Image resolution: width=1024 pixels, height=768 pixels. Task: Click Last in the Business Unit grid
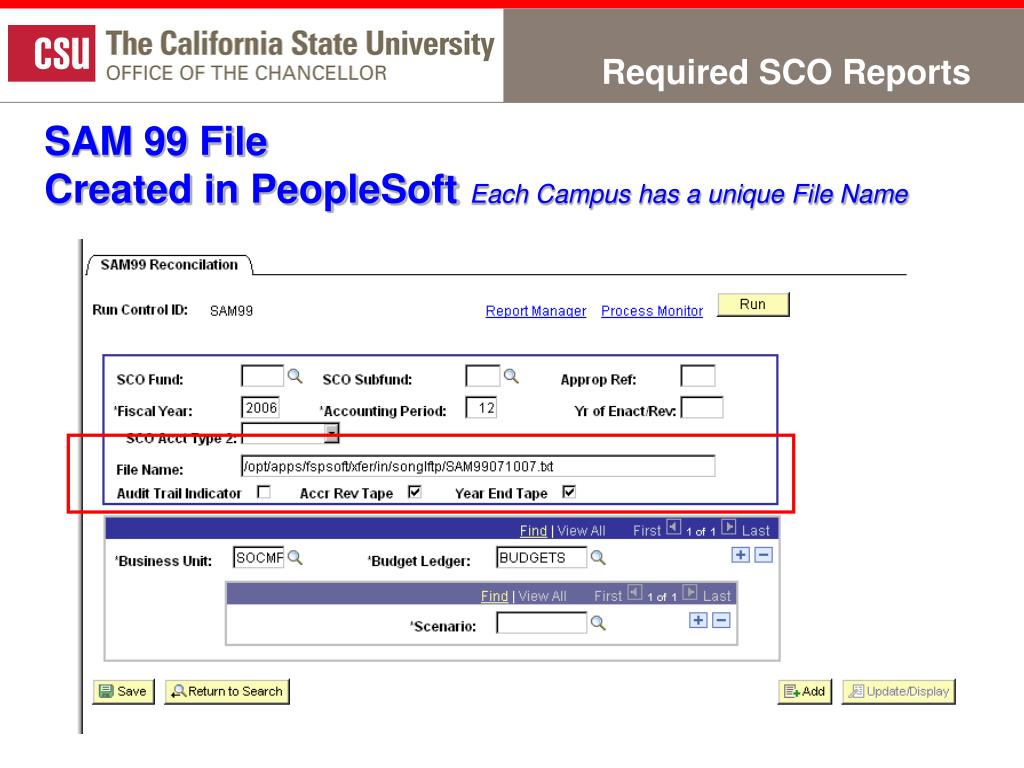pos(756,530)
